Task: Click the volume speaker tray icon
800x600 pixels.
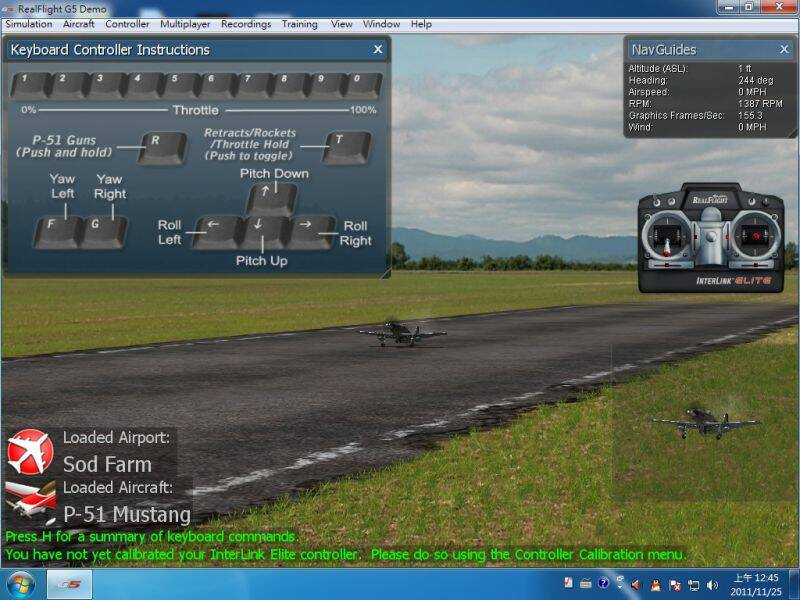Action: coord(713,585)
